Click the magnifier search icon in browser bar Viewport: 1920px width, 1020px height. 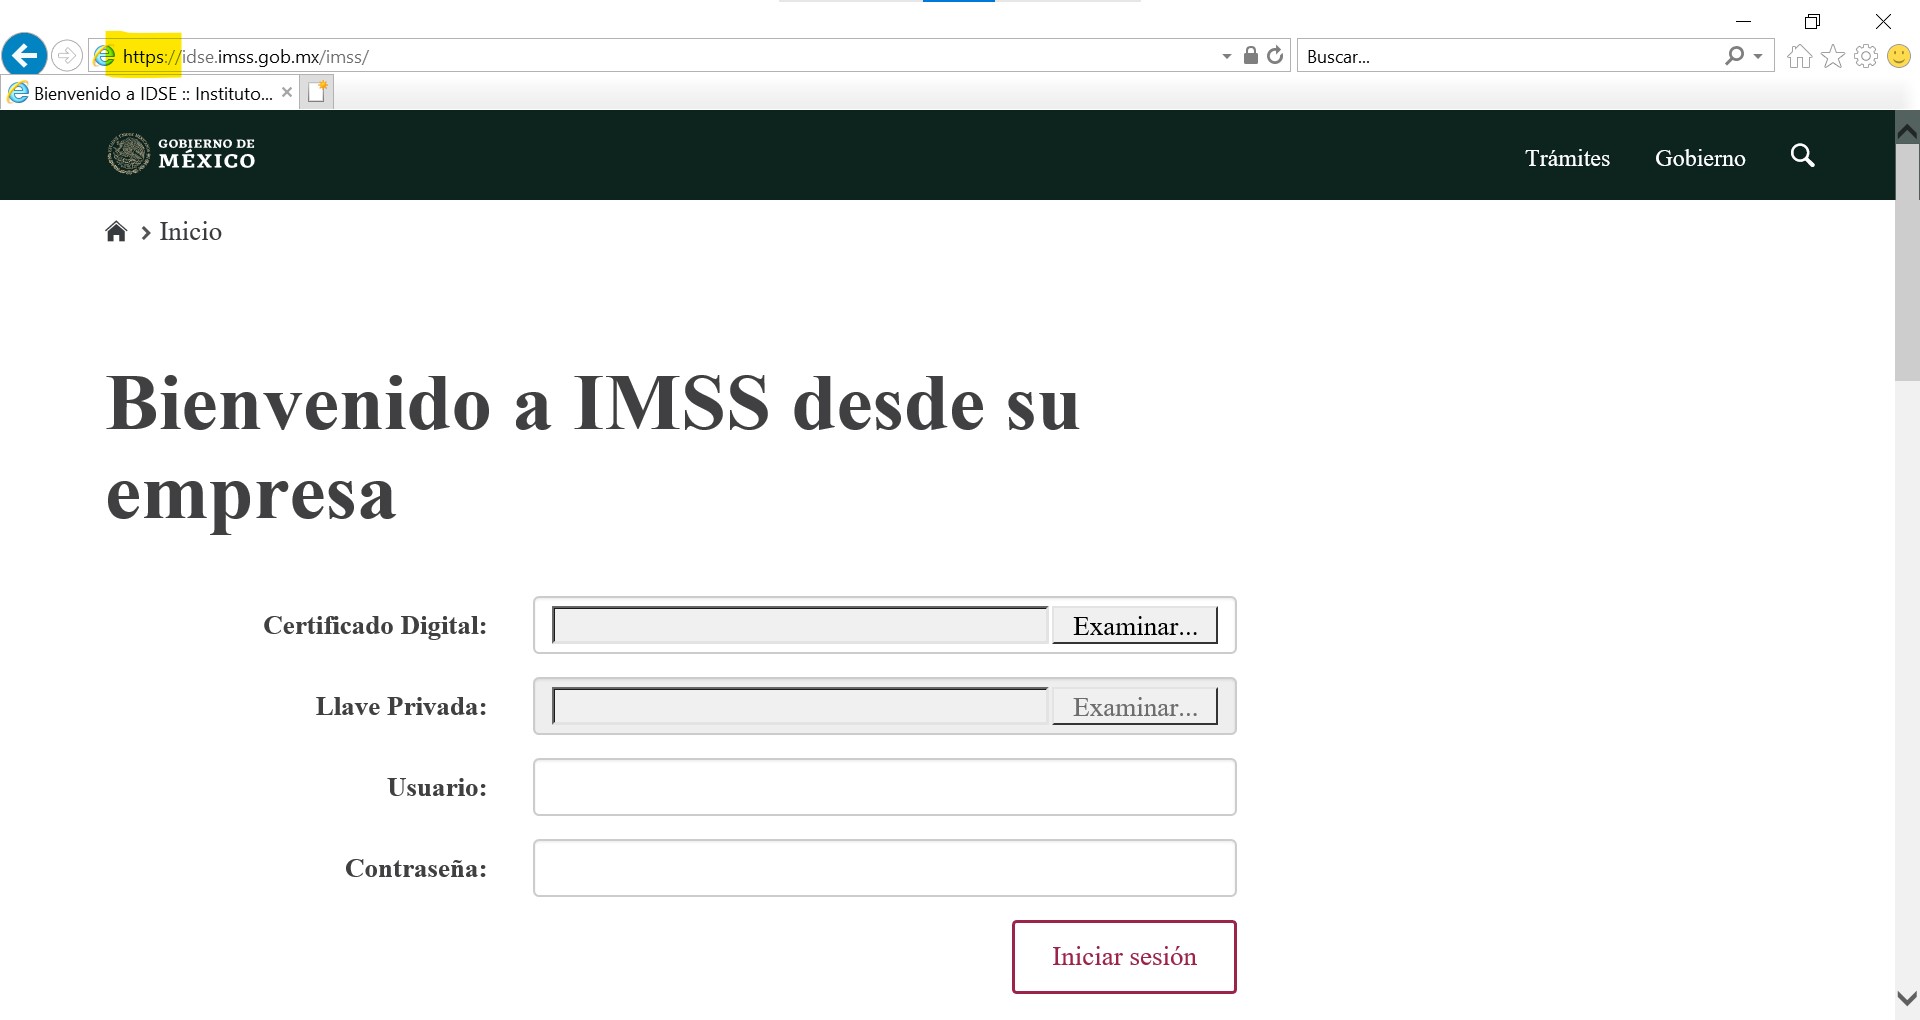click(x=1734, y=56)
